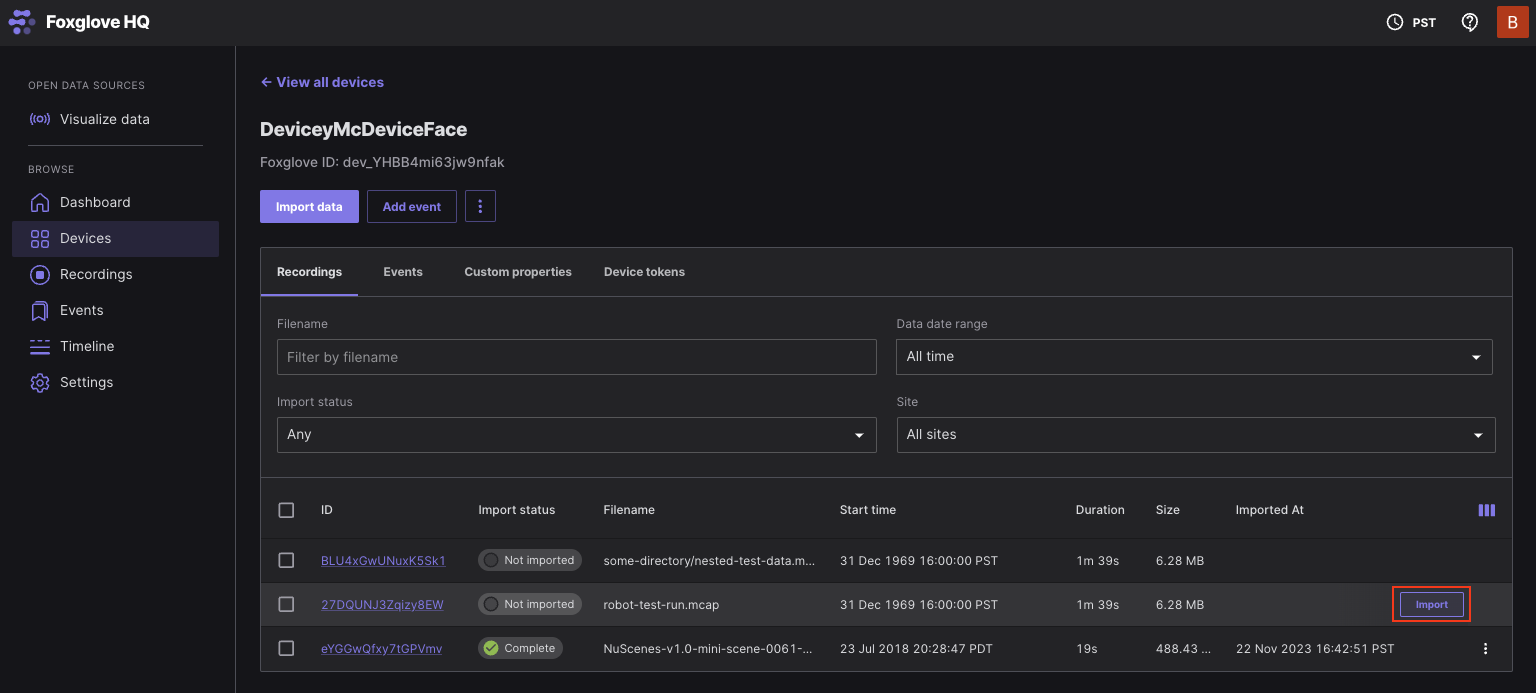Open Timeline via its sidebar icon

coord(40,346)
